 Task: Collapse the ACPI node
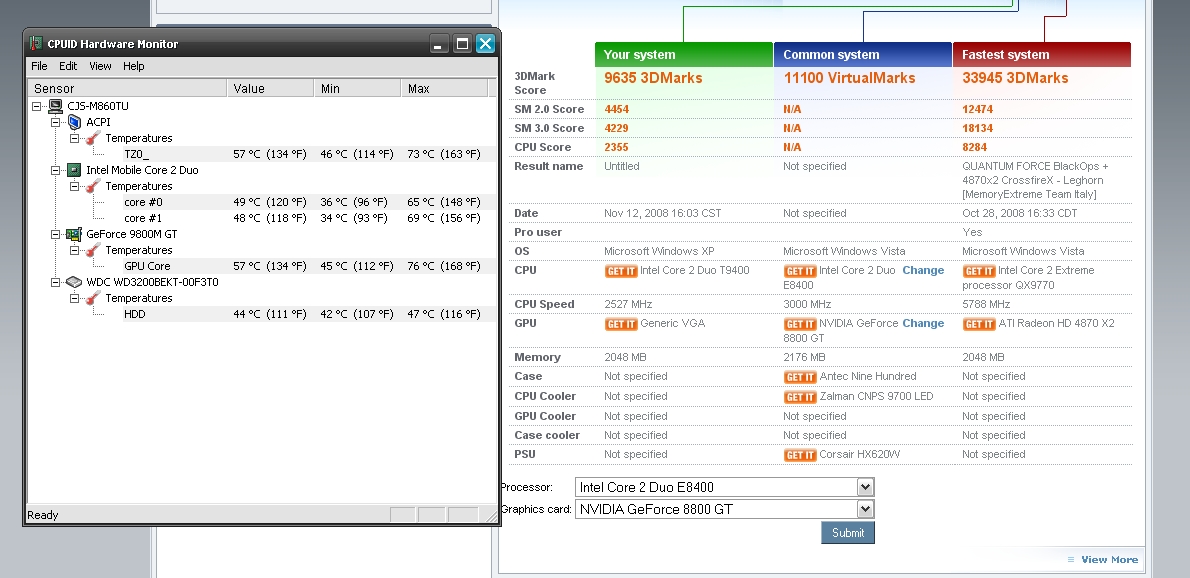(55, 122)
